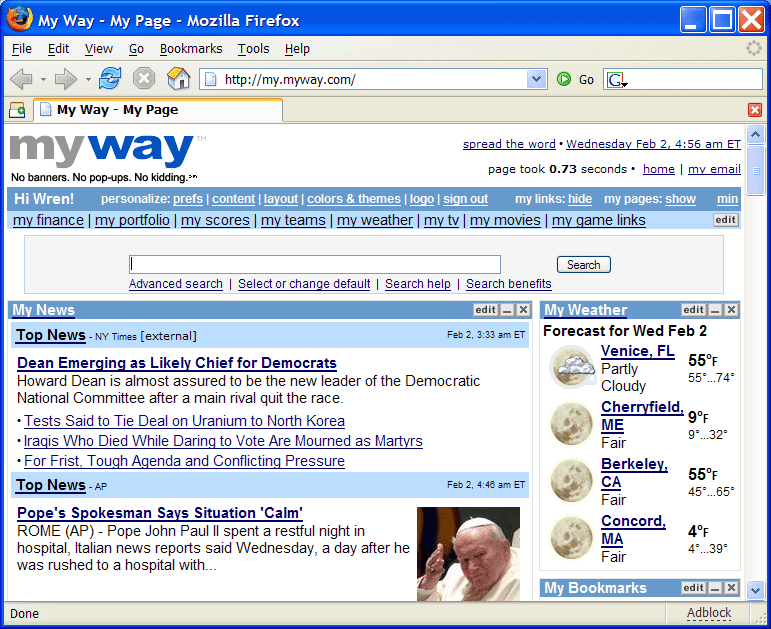Click edit button on my links bar
Image resolution: width=771 pixels, height=629 pixels.
pyautogui.click(x=726, y=220)
